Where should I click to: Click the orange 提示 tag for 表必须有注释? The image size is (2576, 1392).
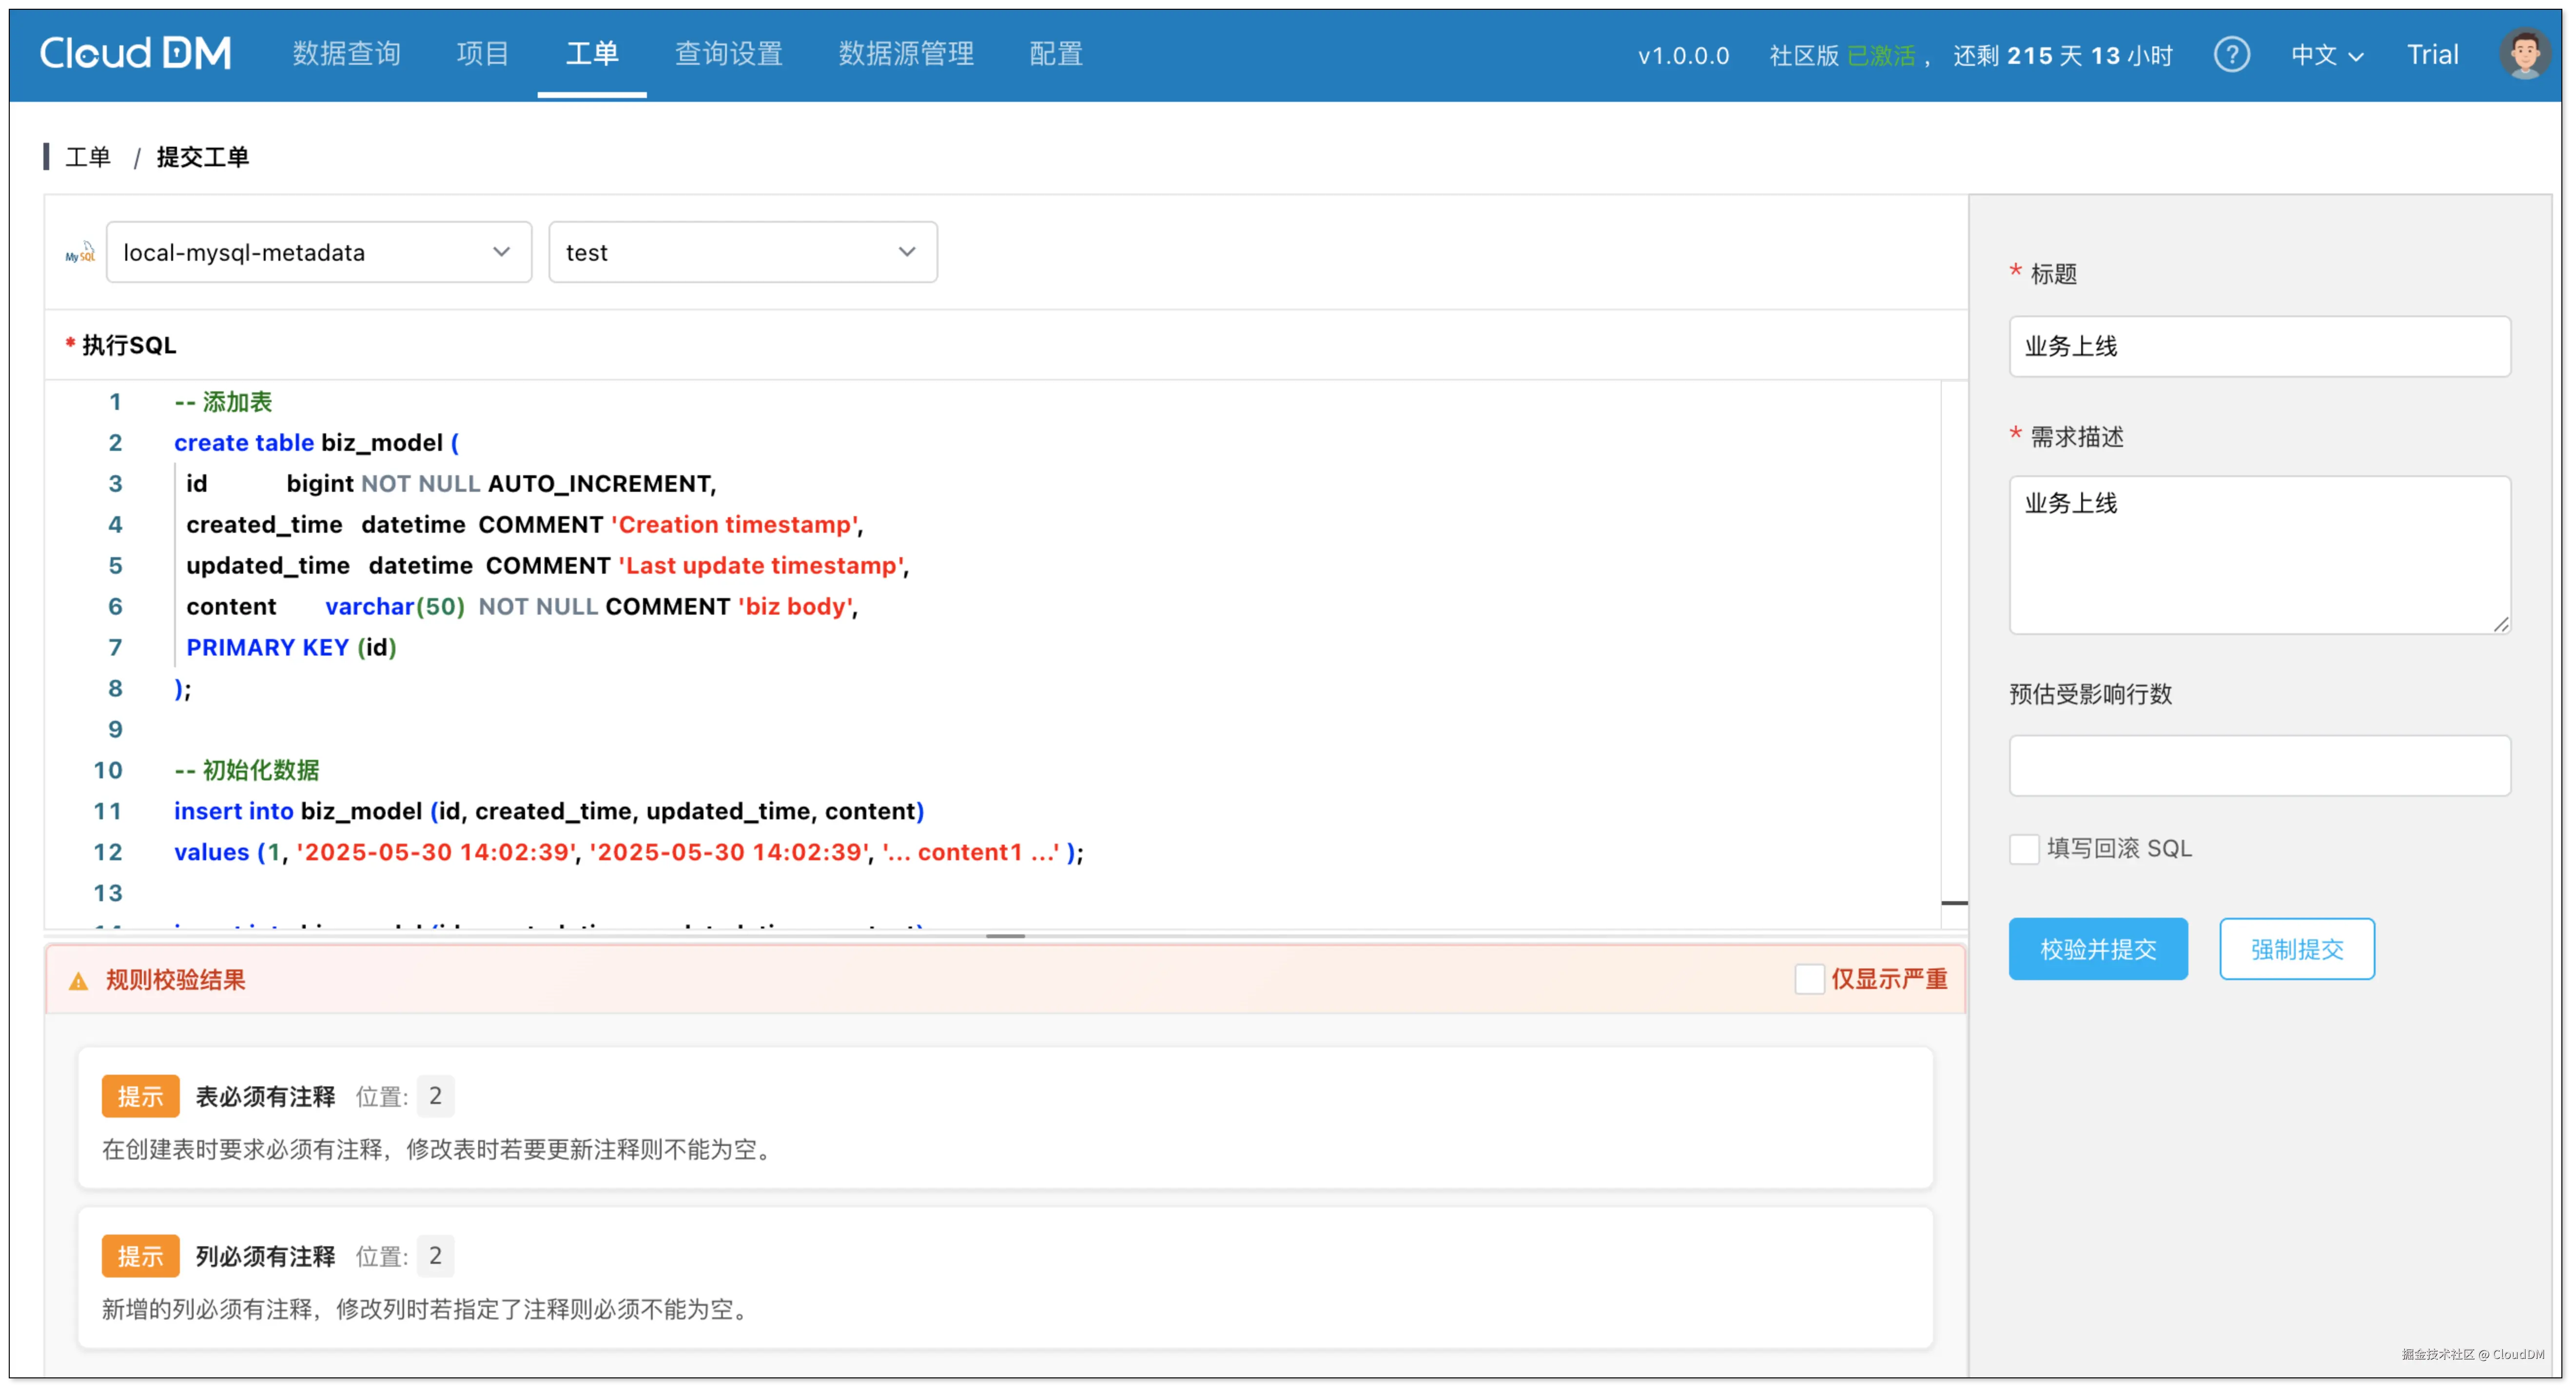(140, 1096)
